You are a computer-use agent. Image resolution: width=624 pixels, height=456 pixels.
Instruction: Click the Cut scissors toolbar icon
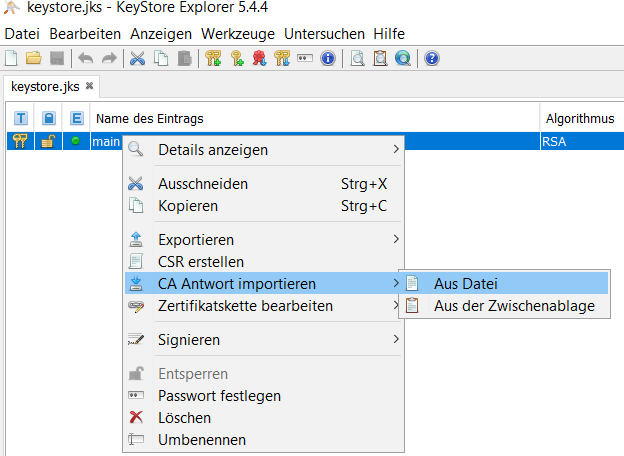click(137, 58)
